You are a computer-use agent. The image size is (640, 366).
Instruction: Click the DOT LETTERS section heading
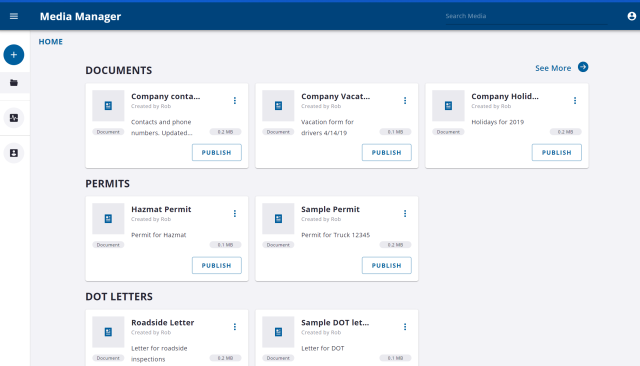pyautogui.click(x=119, y=297)
